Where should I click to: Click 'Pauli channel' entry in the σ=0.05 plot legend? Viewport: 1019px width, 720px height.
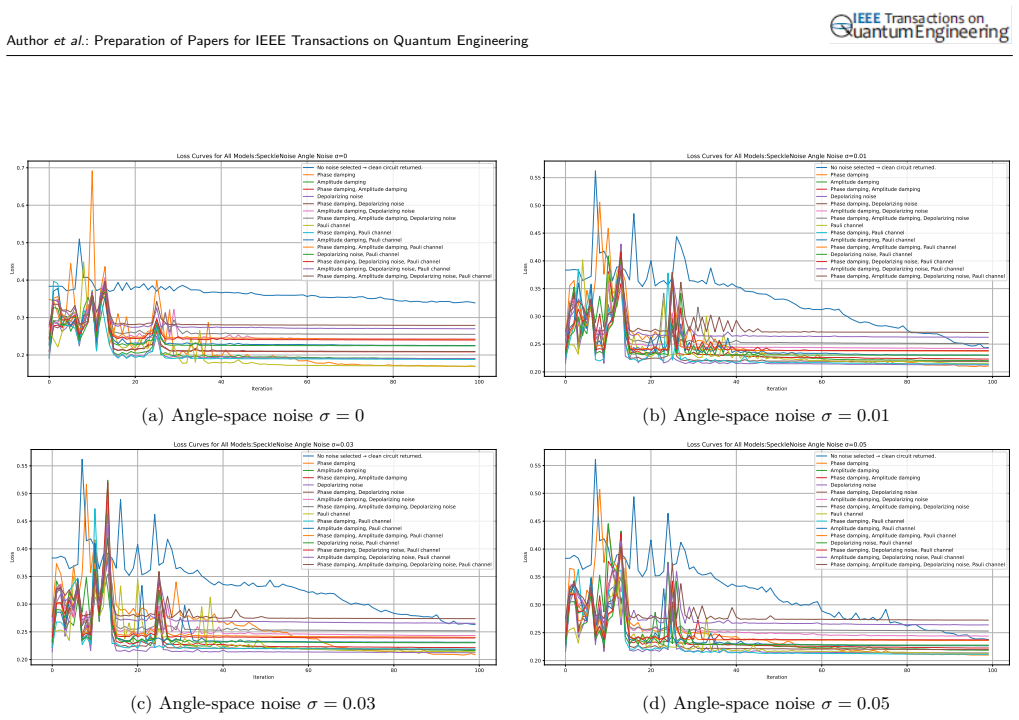[x=847, y=514]
